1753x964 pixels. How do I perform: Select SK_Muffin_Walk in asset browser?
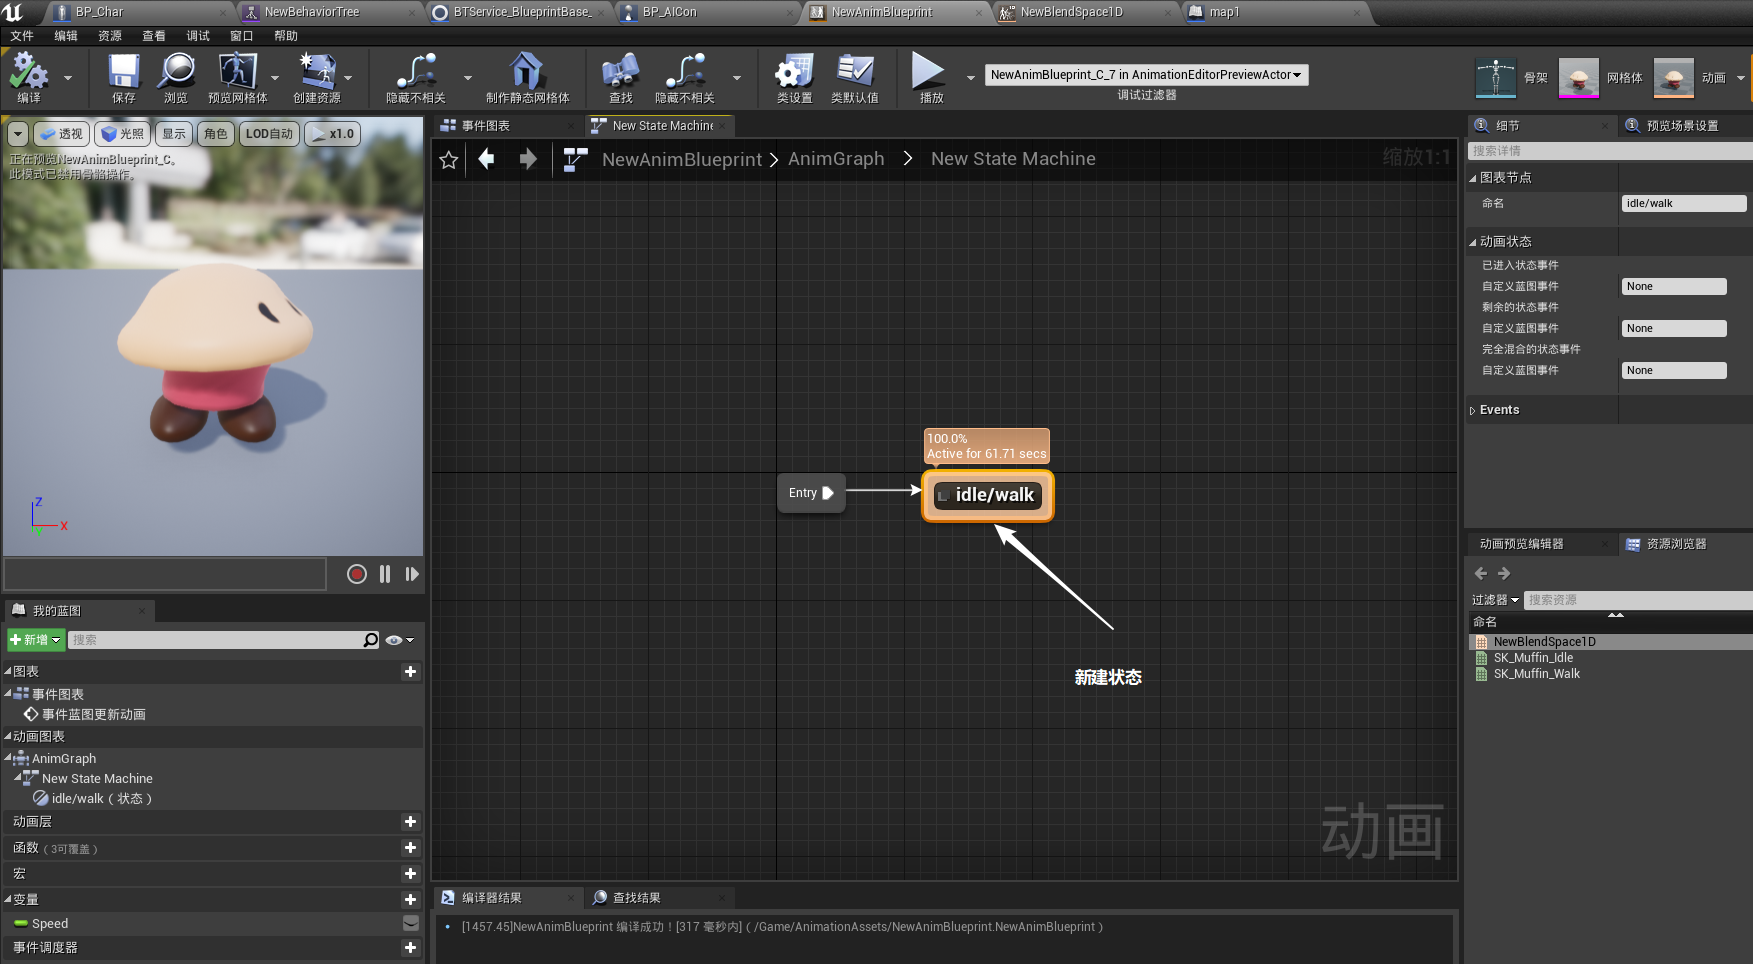click(x=1536, y=674)
